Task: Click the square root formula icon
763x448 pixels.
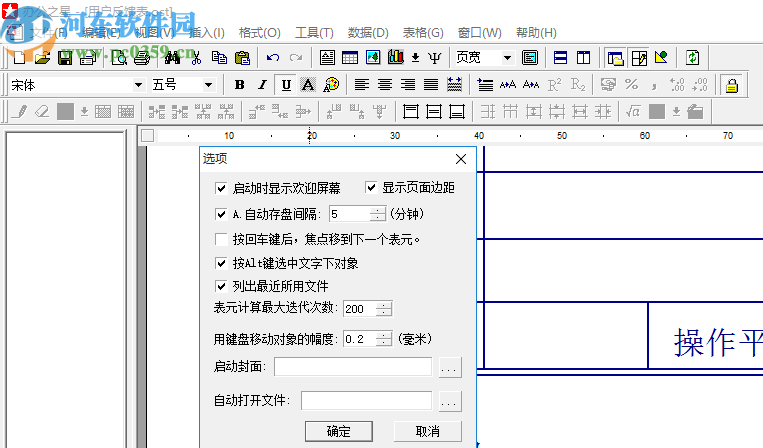Action: click(633, 112)
